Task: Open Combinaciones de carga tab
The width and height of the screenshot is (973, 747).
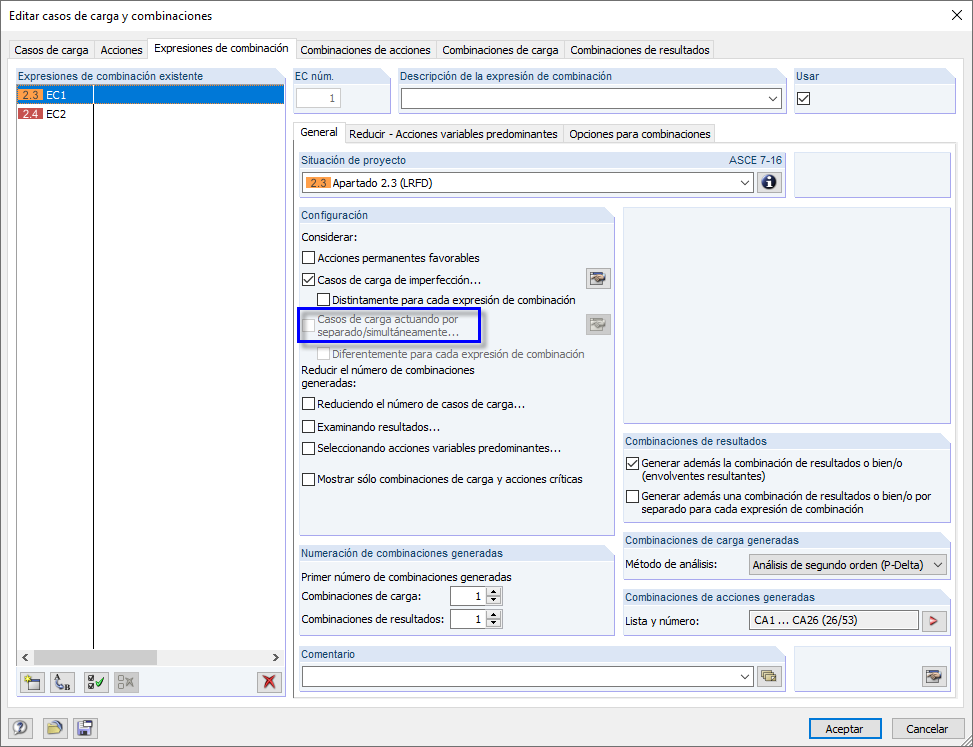Action: click(500, 50)
